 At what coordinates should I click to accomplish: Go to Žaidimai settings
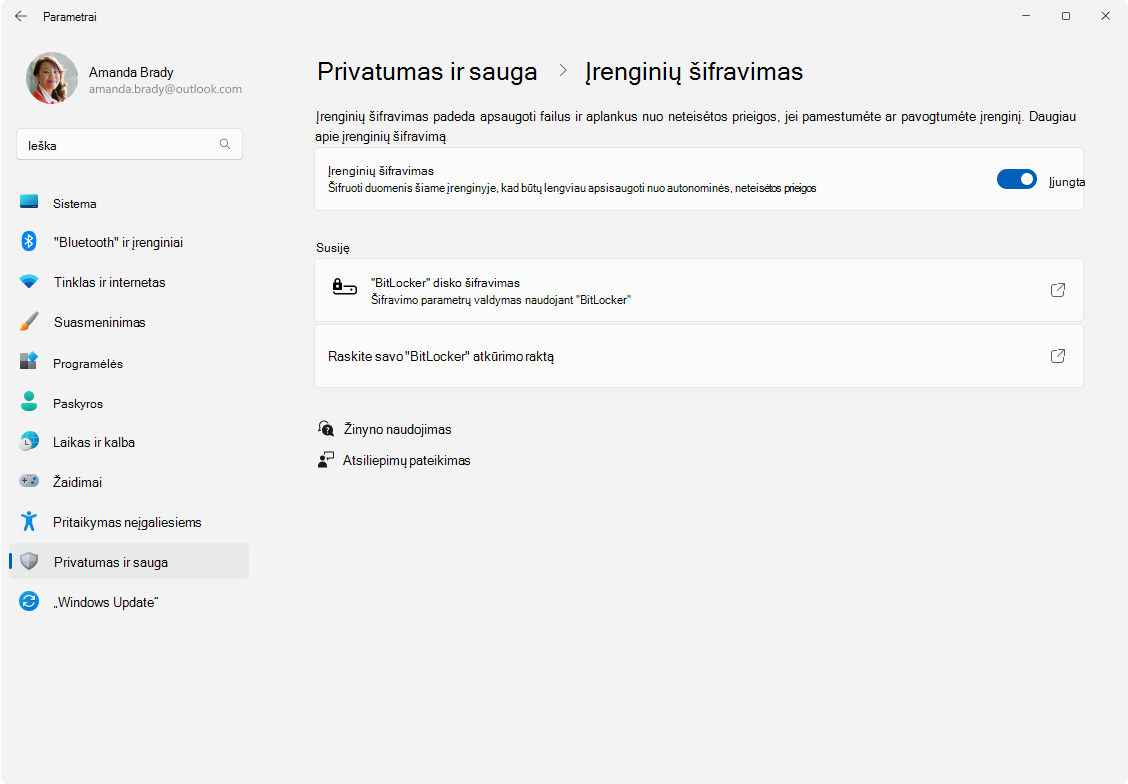[129, 482]
